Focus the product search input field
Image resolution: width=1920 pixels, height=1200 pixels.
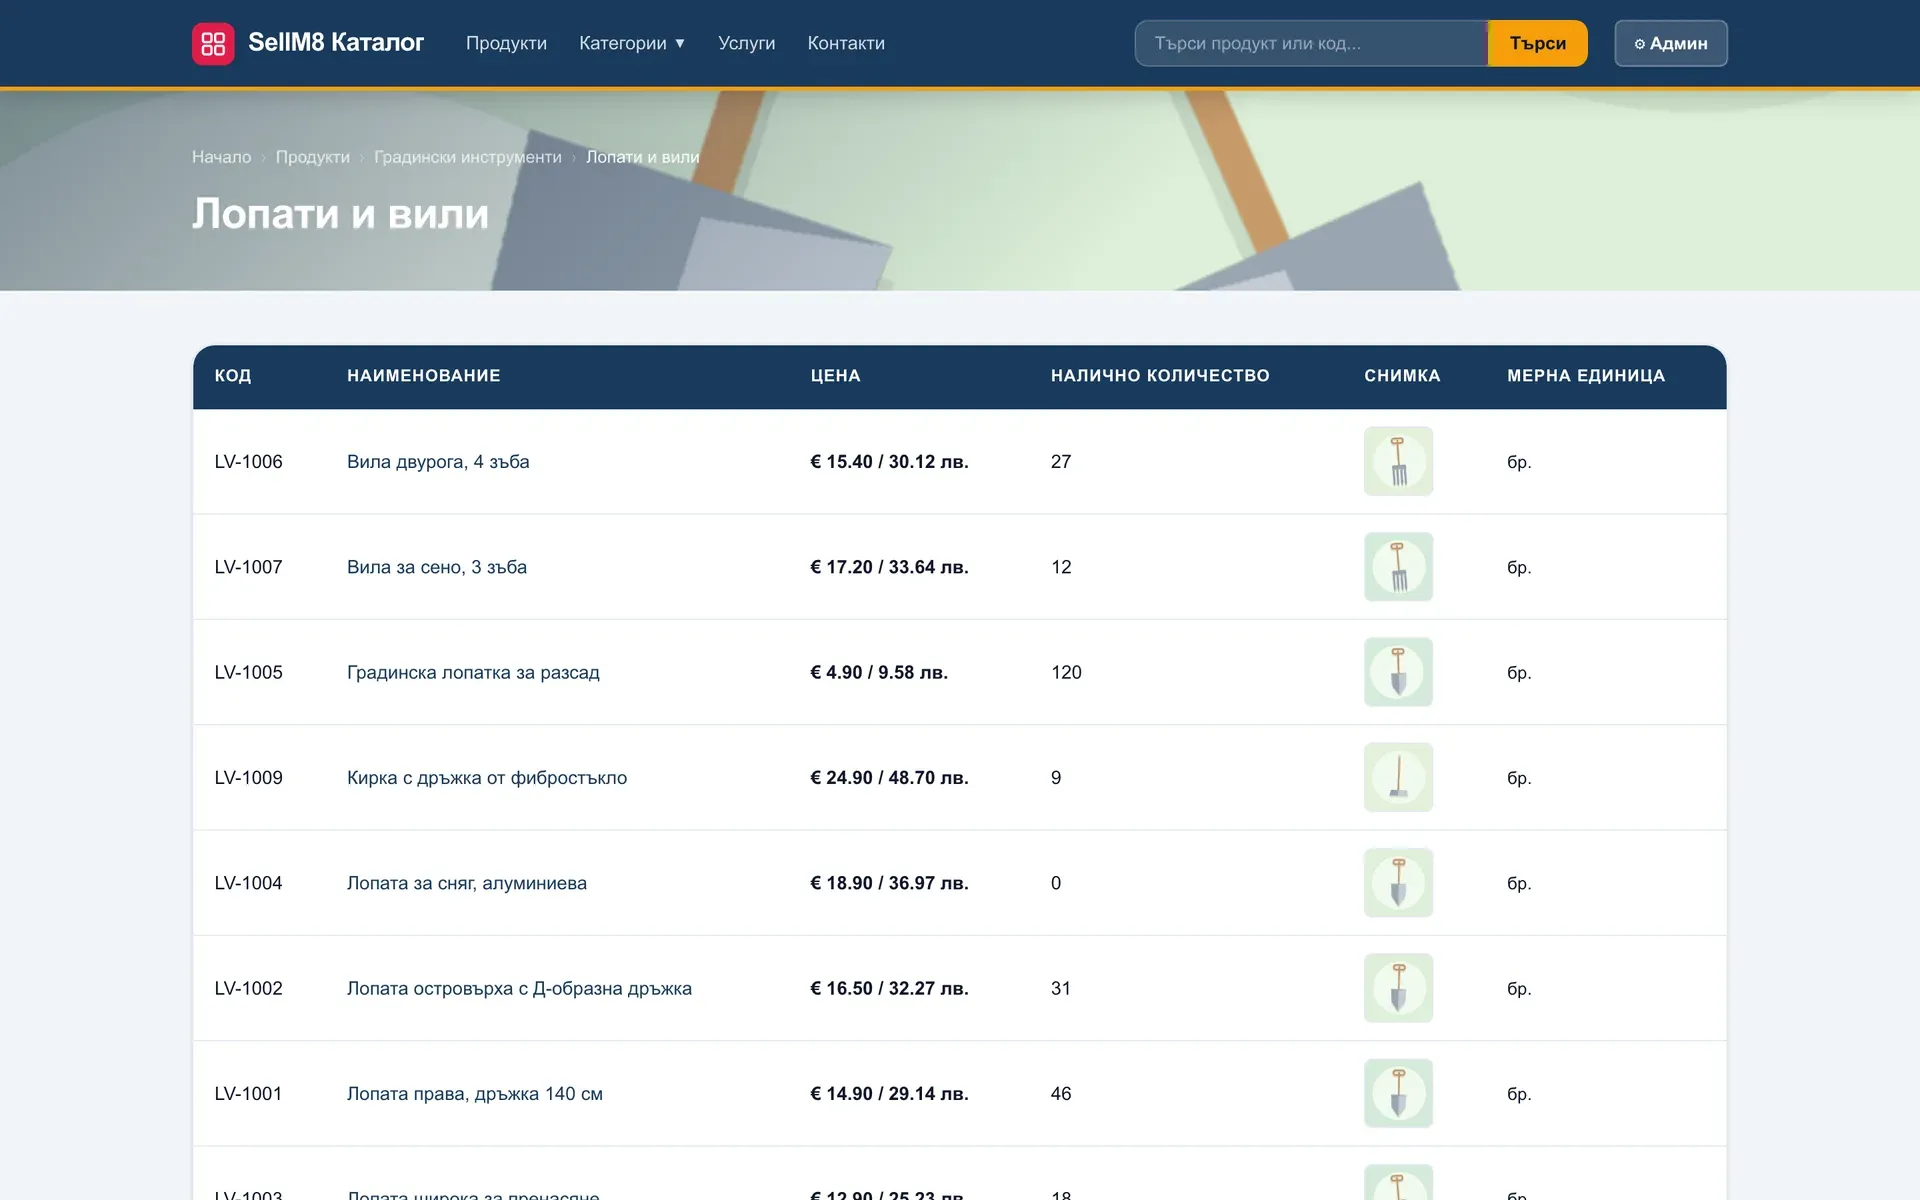1311,43
